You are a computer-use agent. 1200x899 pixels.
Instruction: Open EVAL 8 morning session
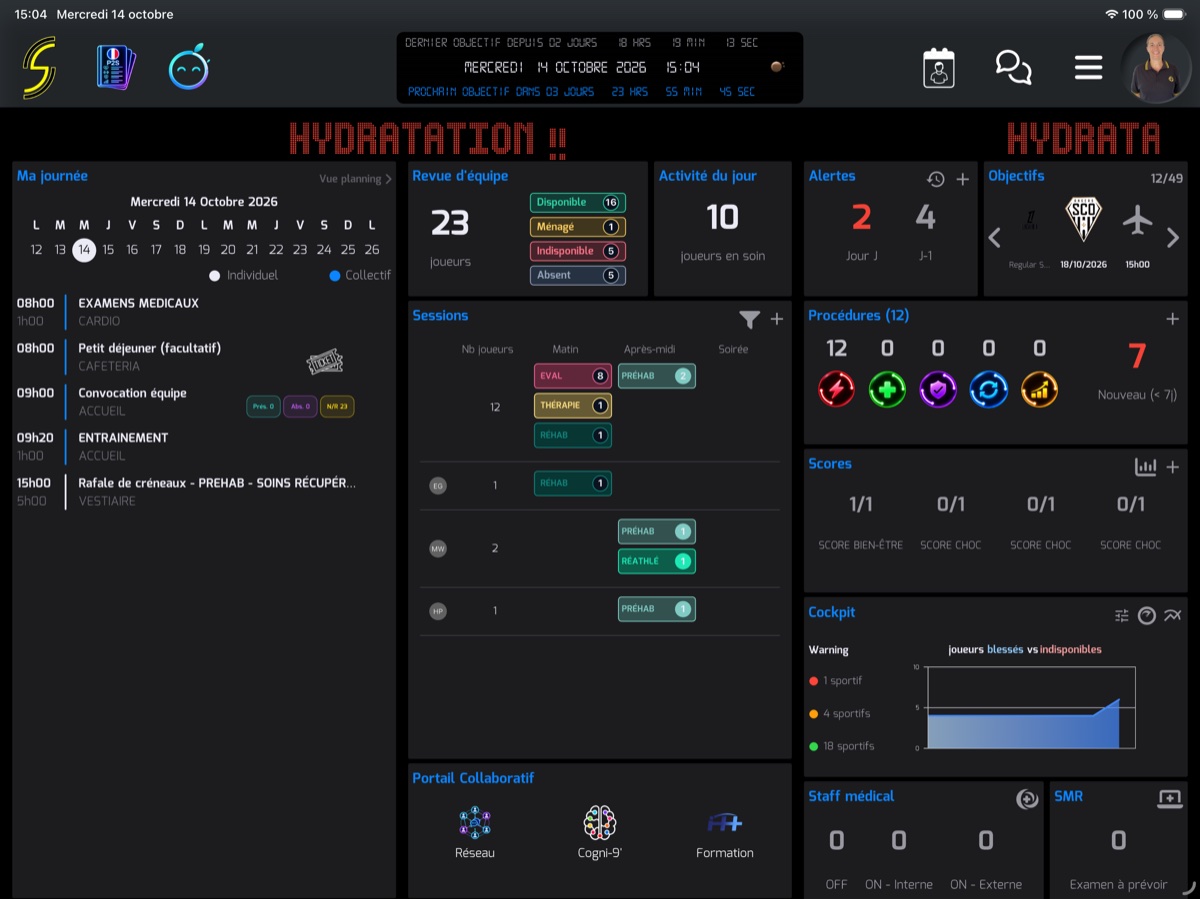pyautogui.click(x=573, y=376)
